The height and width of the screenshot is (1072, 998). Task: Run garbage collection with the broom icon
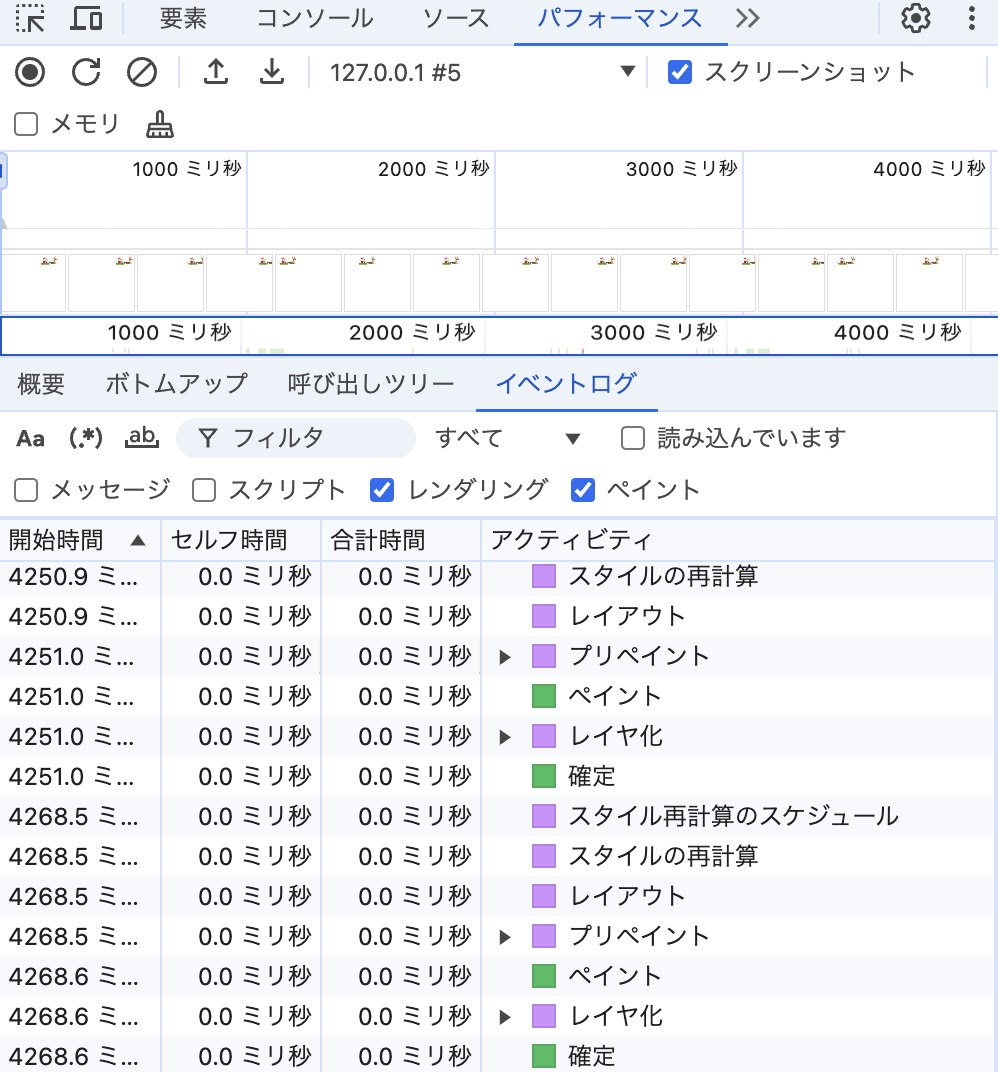[x=160, y=125]
